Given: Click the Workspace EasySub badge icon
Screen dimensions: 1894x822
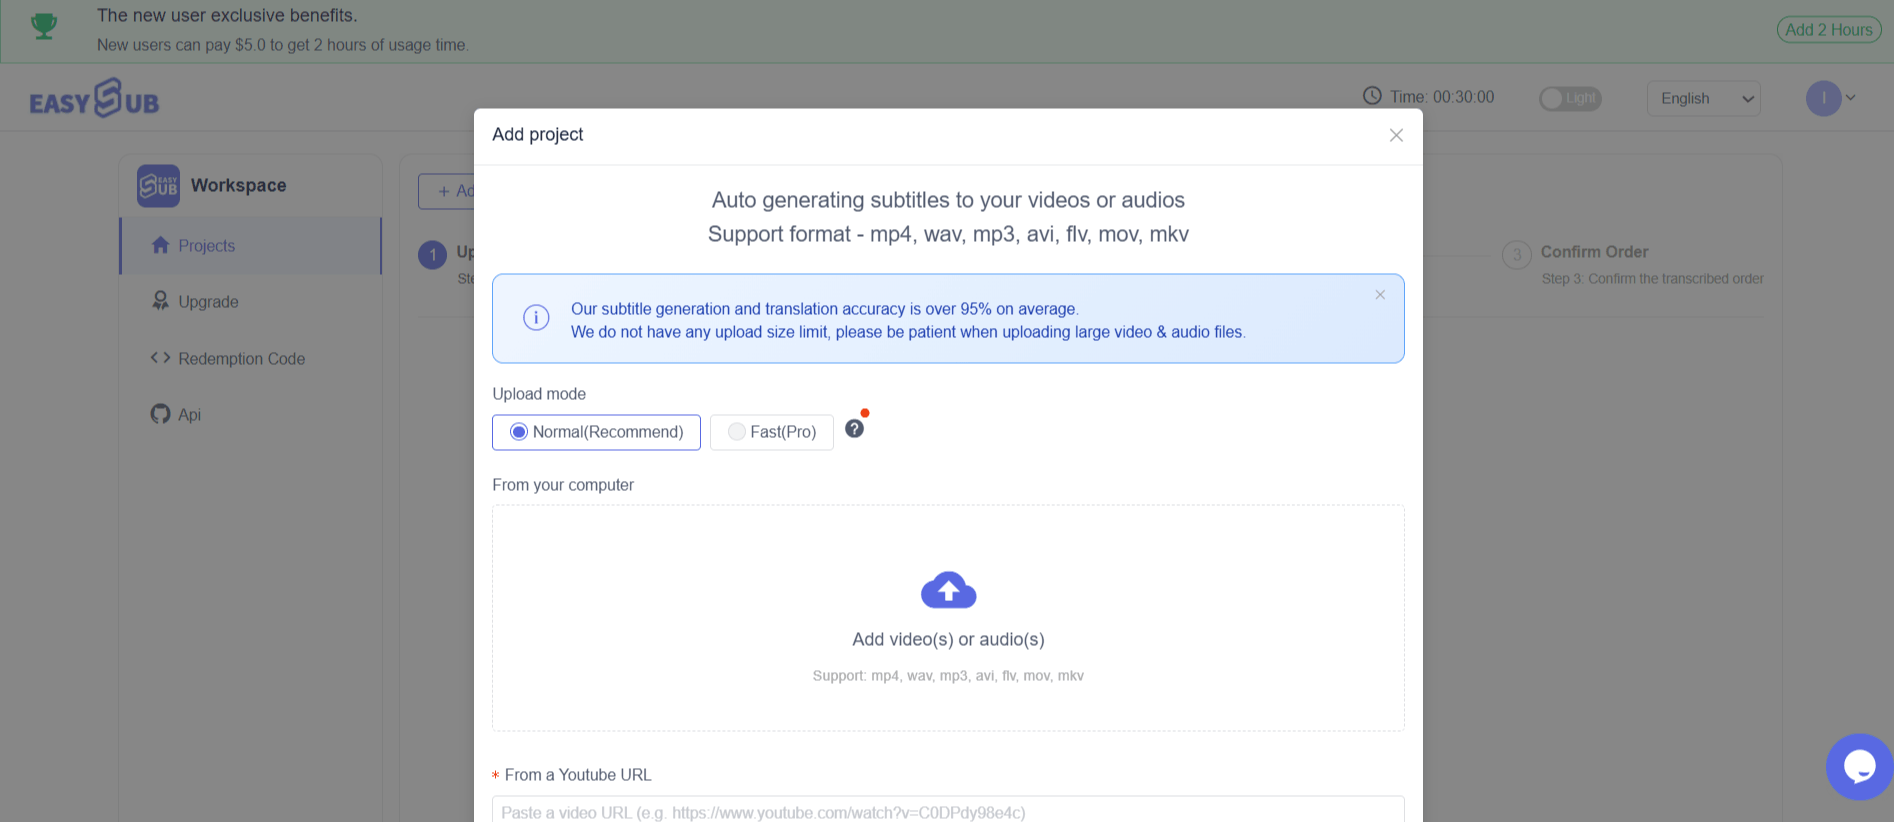Looking at the screenshot, I should click(x=158, y=186).
